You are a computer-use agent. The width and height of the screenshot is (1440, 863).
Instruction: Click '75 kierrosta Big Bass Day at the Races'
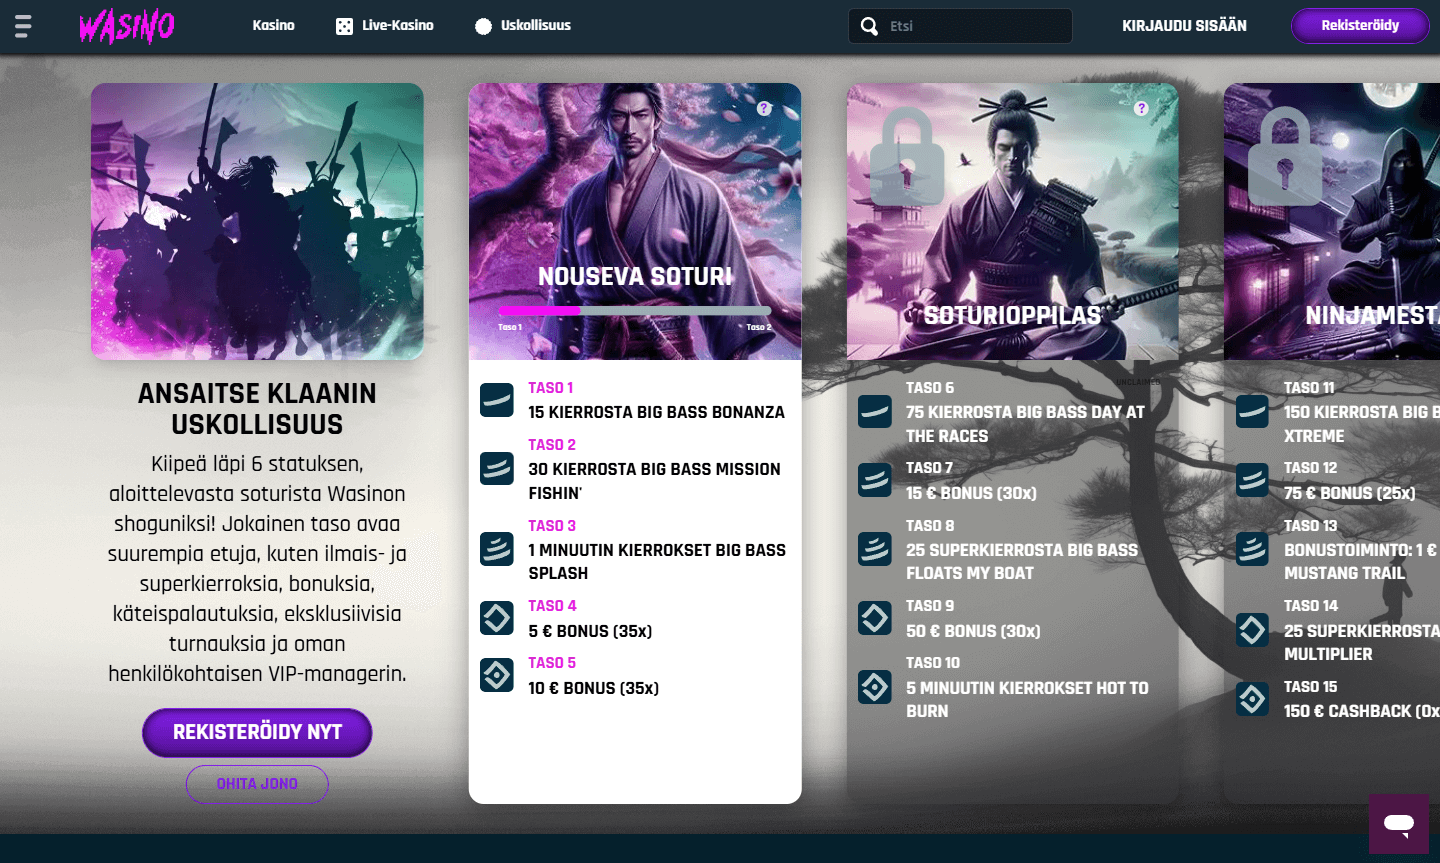point(1025,424)
